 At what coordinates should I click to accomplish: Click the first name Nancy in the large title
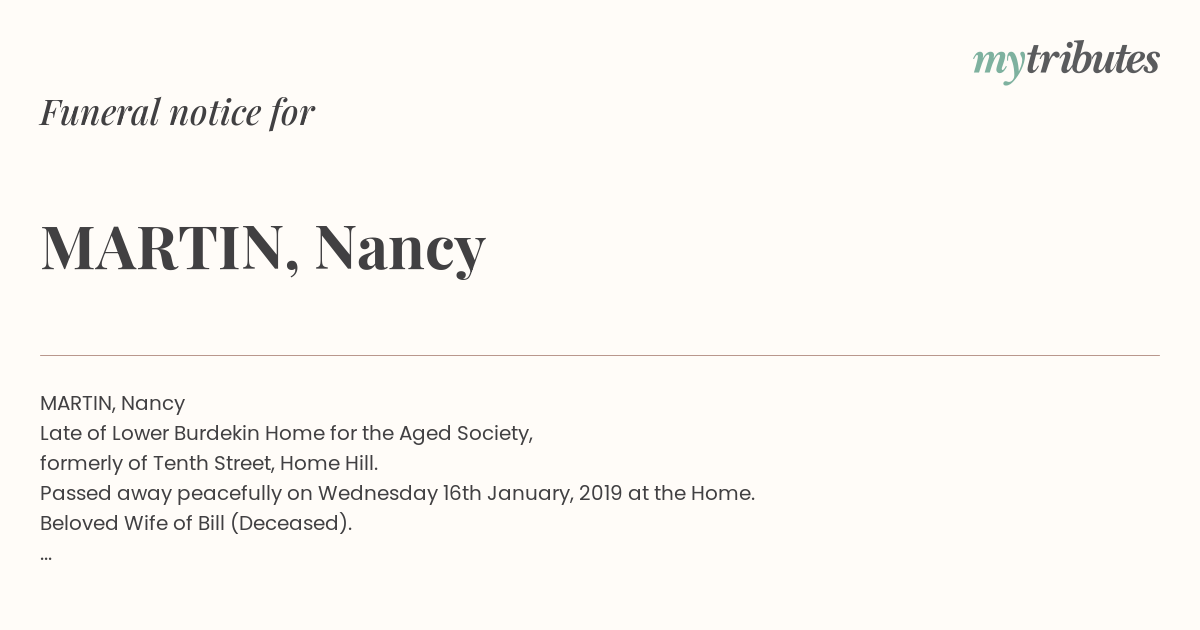point(400,250)
